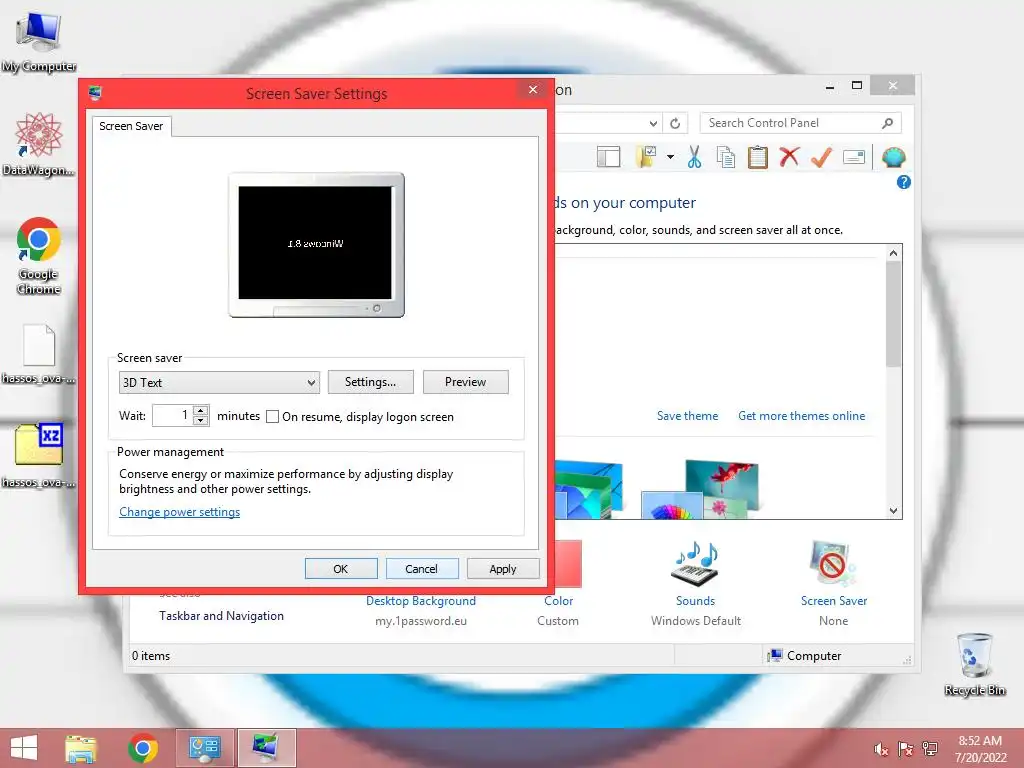Open the blue Help question mark
Image resolution: width=1024 pixels, height=768 pixels.
(x=904, y=182)
